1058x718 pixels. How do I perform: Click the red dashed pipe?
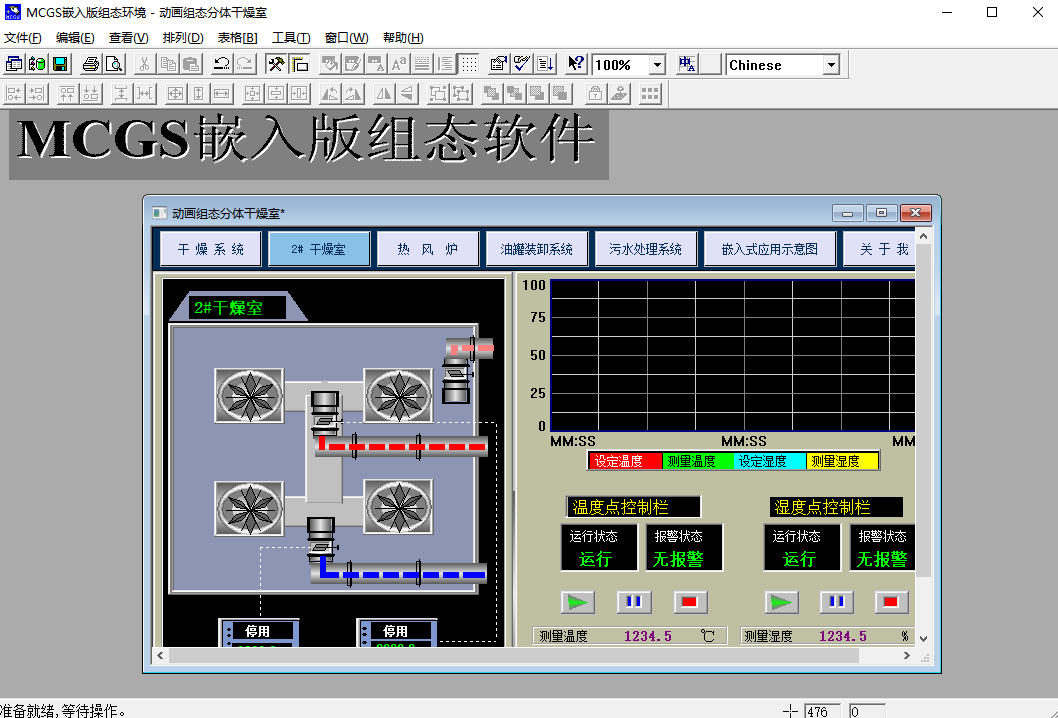402,446
